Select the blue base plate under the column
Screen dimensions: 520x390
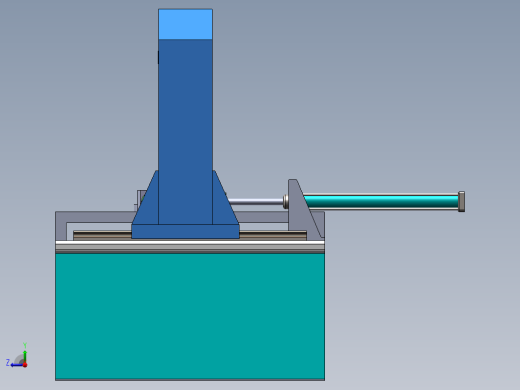[x=185, y=231]
